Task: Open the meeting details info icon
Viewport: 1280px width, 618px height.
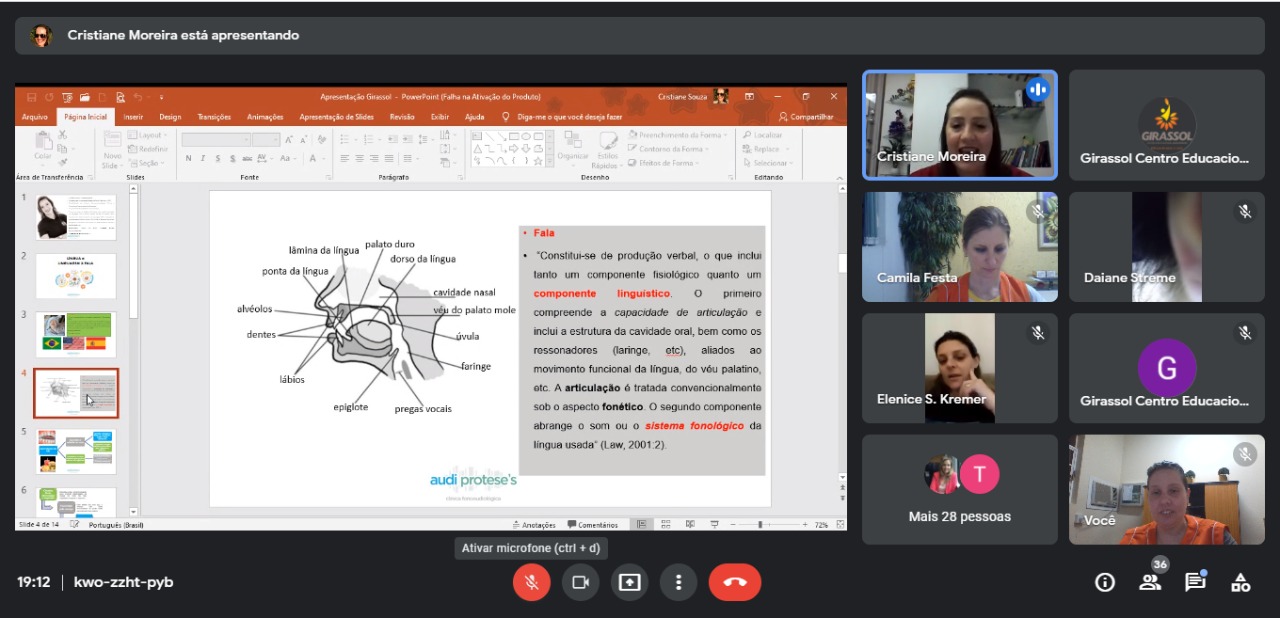Action: tap(1105, 582)
